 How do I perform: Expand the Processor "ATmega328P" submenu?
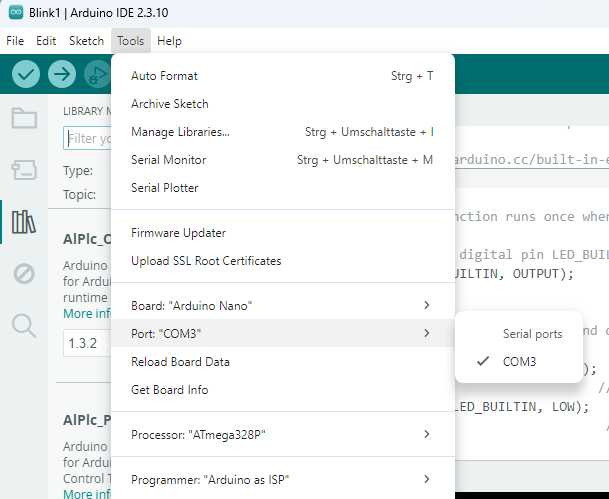[283, 435]
